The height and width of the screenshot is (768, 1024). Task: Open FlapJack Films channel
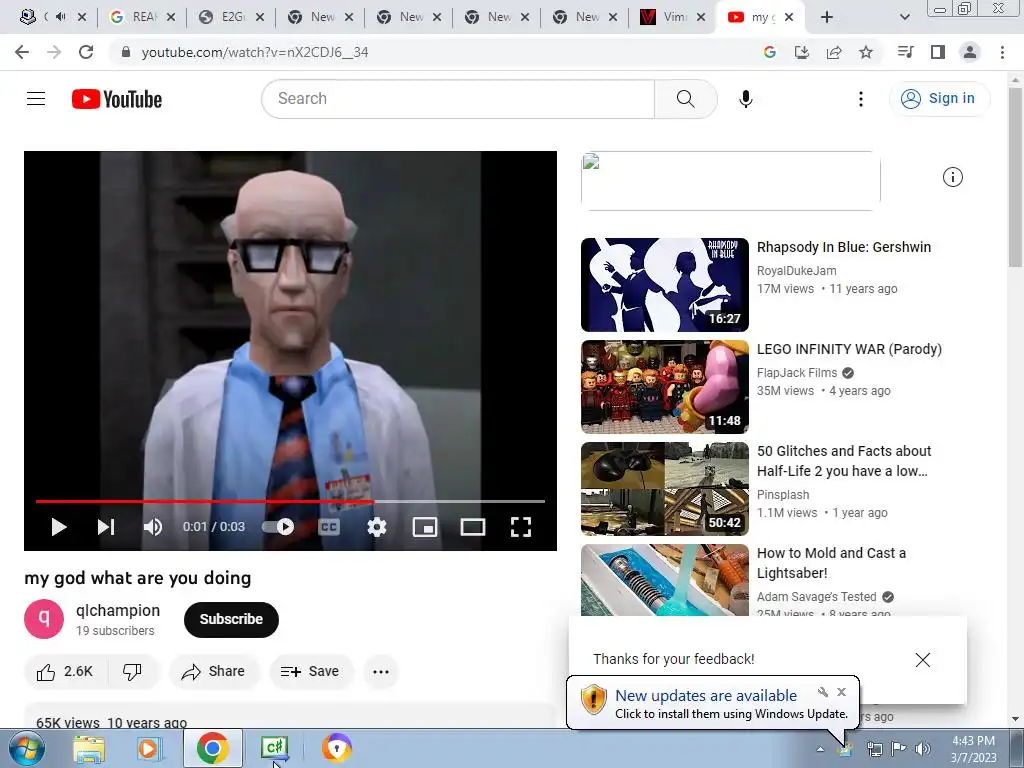coord(797,373)
